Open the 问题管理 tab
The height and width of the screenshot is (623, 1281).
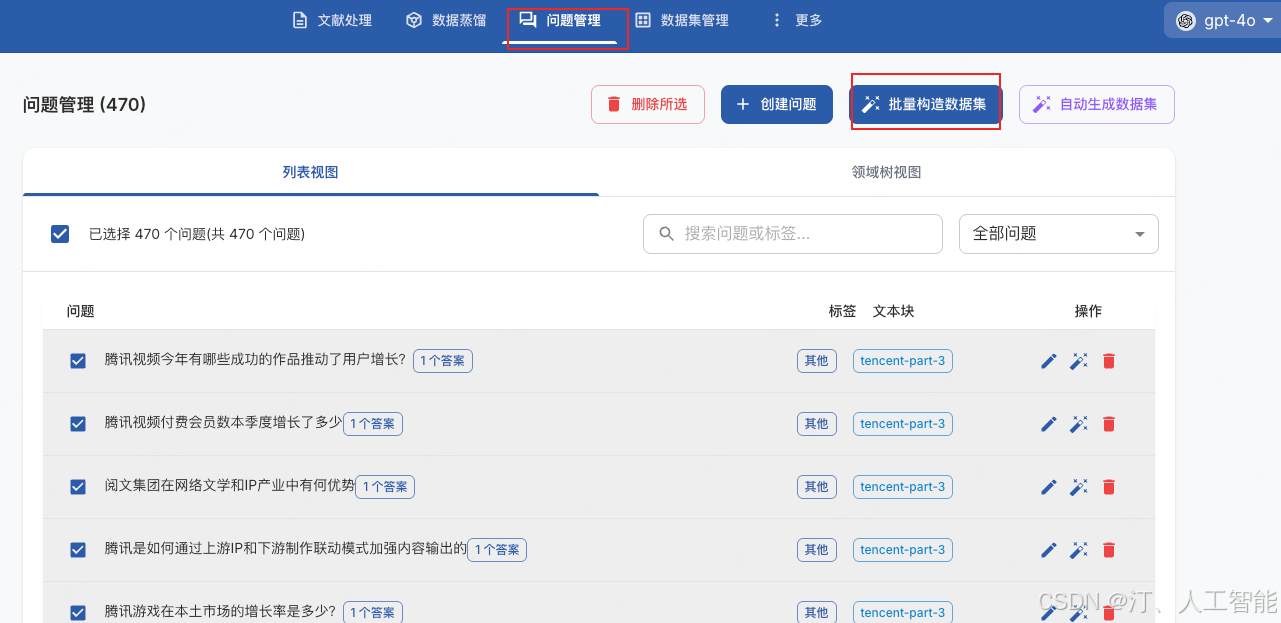pos(560,20)
